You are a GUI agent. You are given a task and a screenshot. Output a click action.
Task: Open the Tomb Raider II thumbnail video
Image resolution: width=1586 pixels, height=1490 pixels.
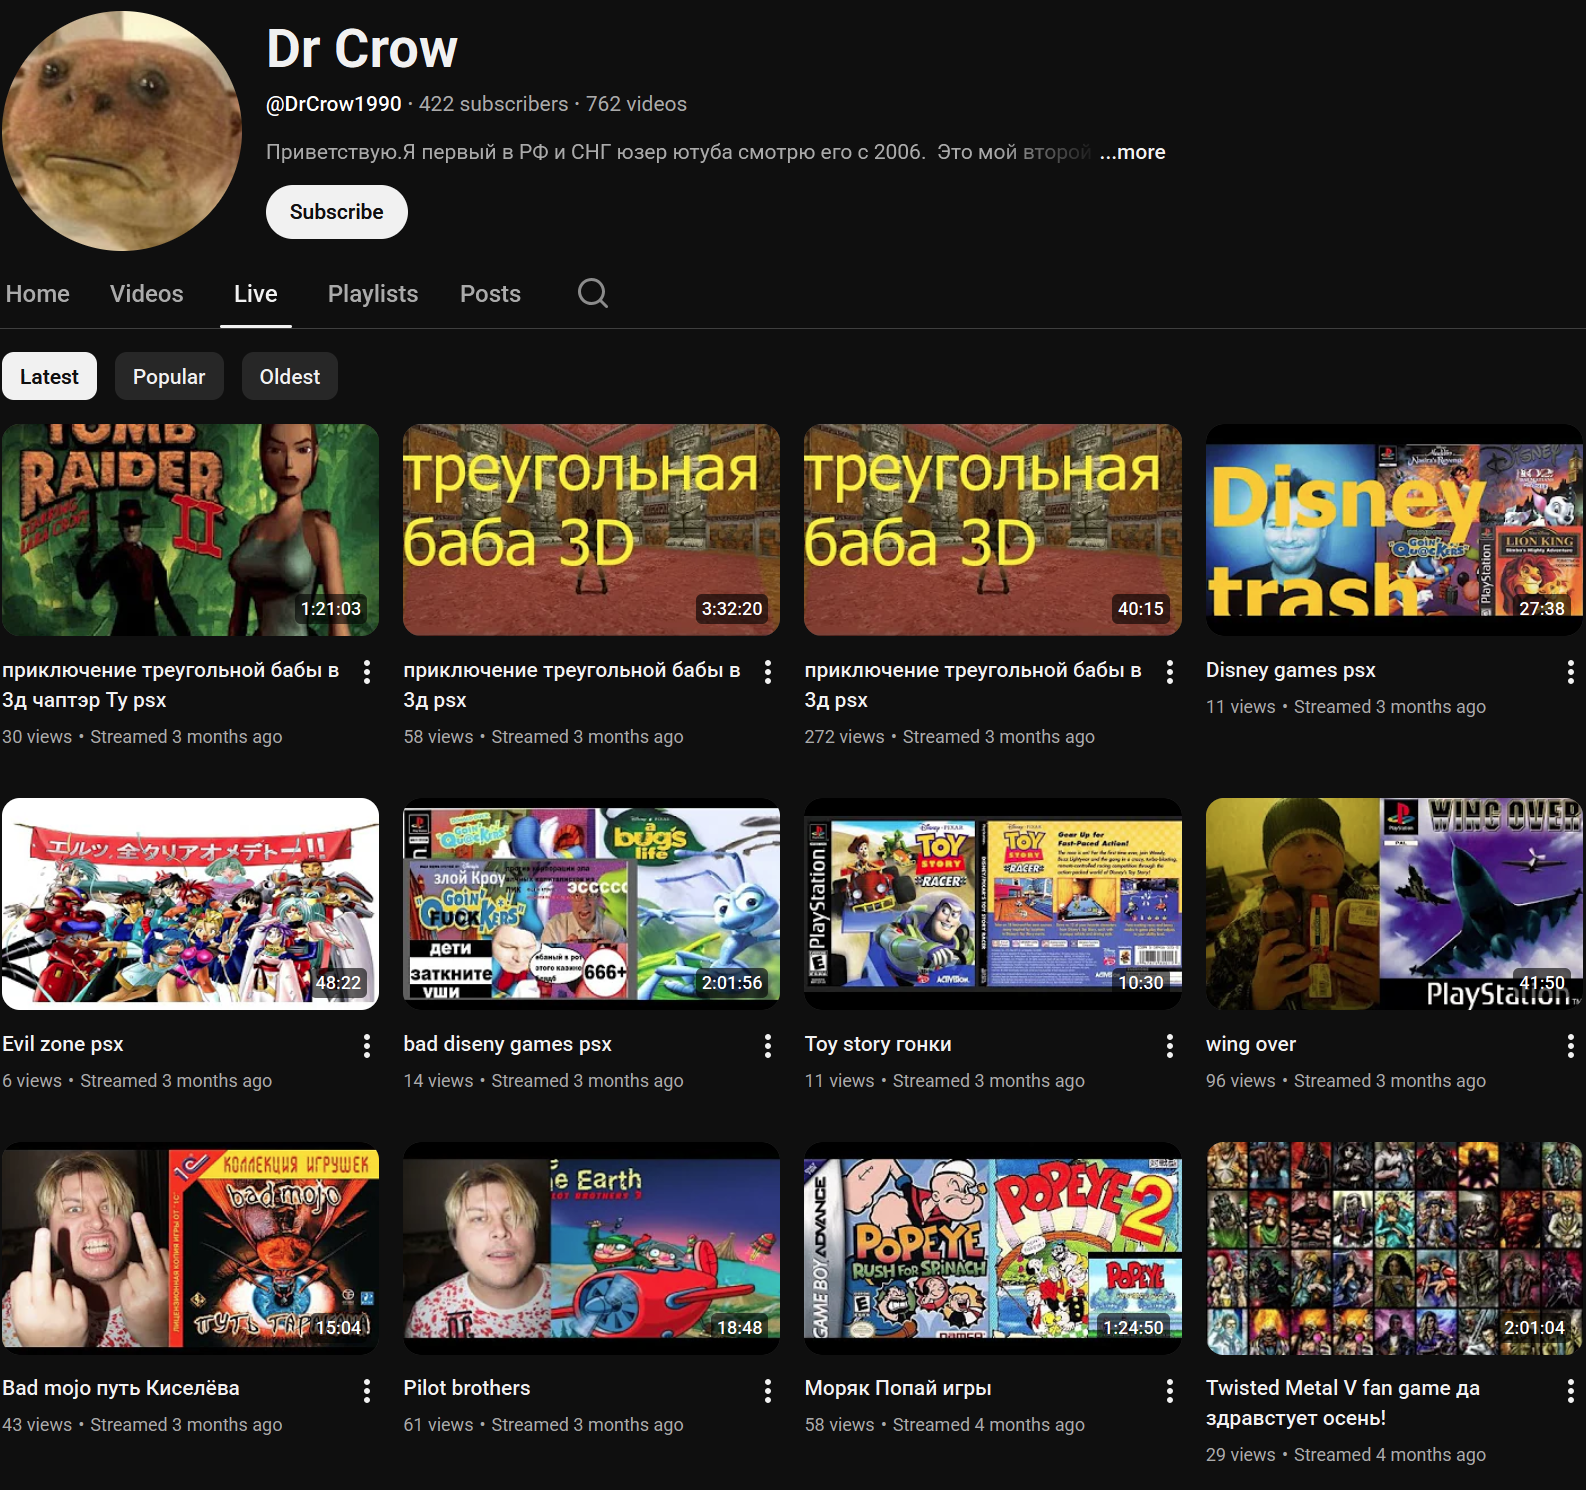tap(190, 530)
